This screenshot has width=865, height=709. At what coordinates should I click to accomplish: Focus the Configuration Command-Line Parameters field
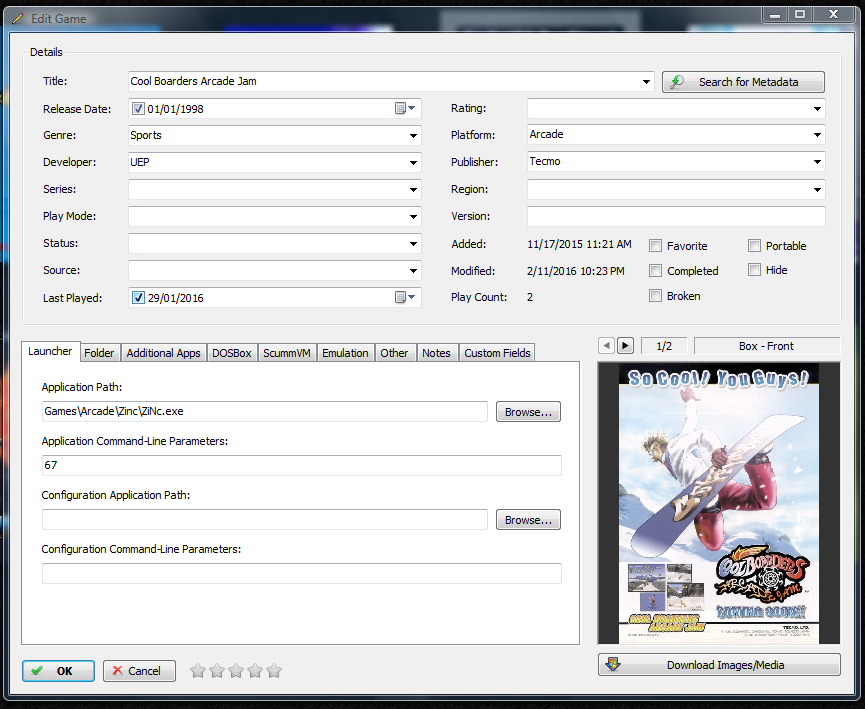click(302, 573)
